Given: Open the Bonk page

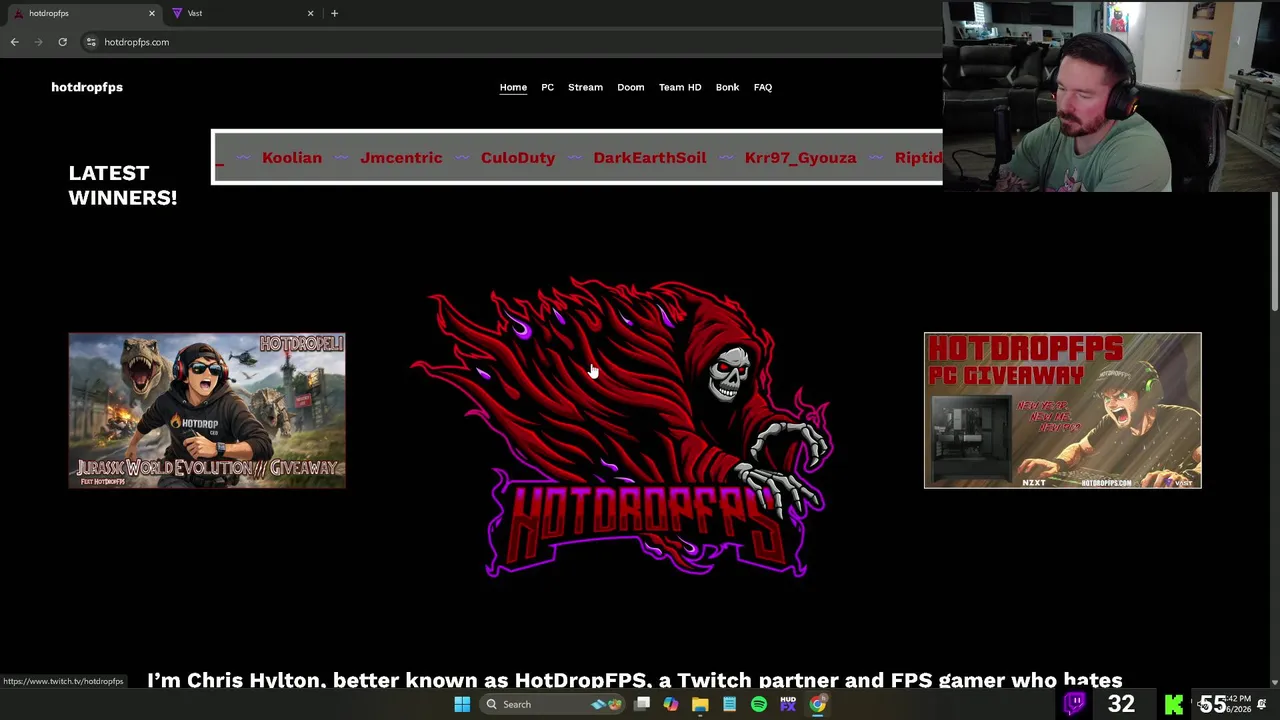Looking at the screenshot, I should point(727,87).
